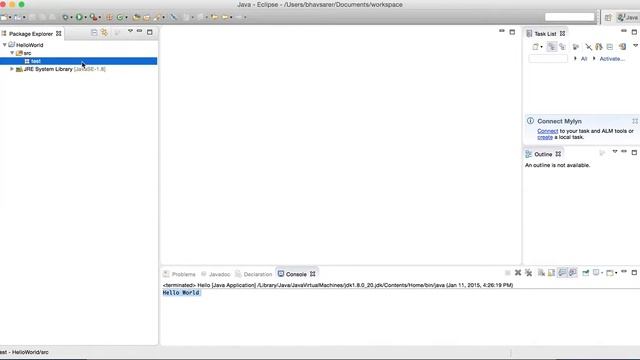Screen dimensions: 640x360
Task: Click the Run Last Tool external tools icon
Action: pyautogui.click(x=93, y=17)
